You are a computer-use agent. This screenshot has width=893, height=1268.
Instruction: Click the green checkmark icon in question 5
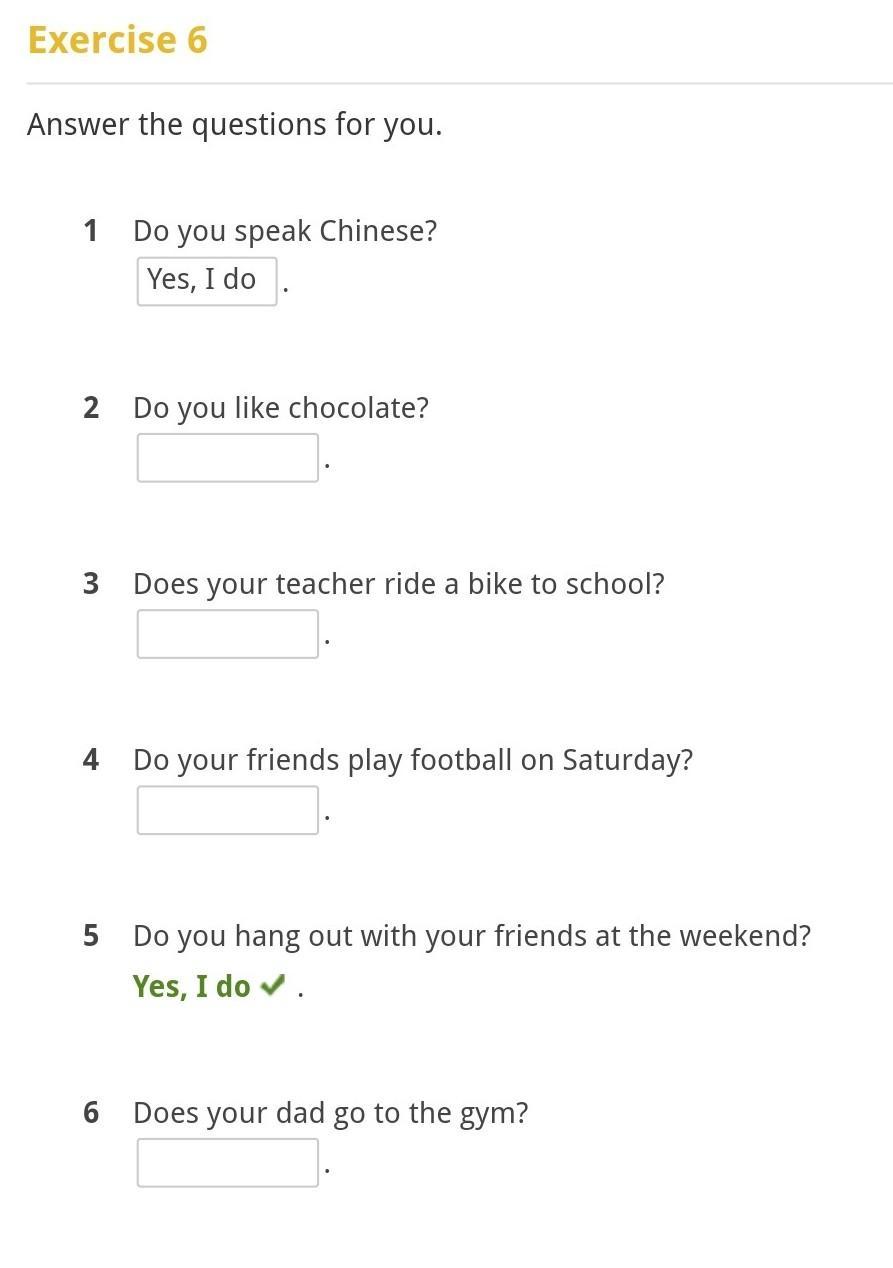coord(272,986)
